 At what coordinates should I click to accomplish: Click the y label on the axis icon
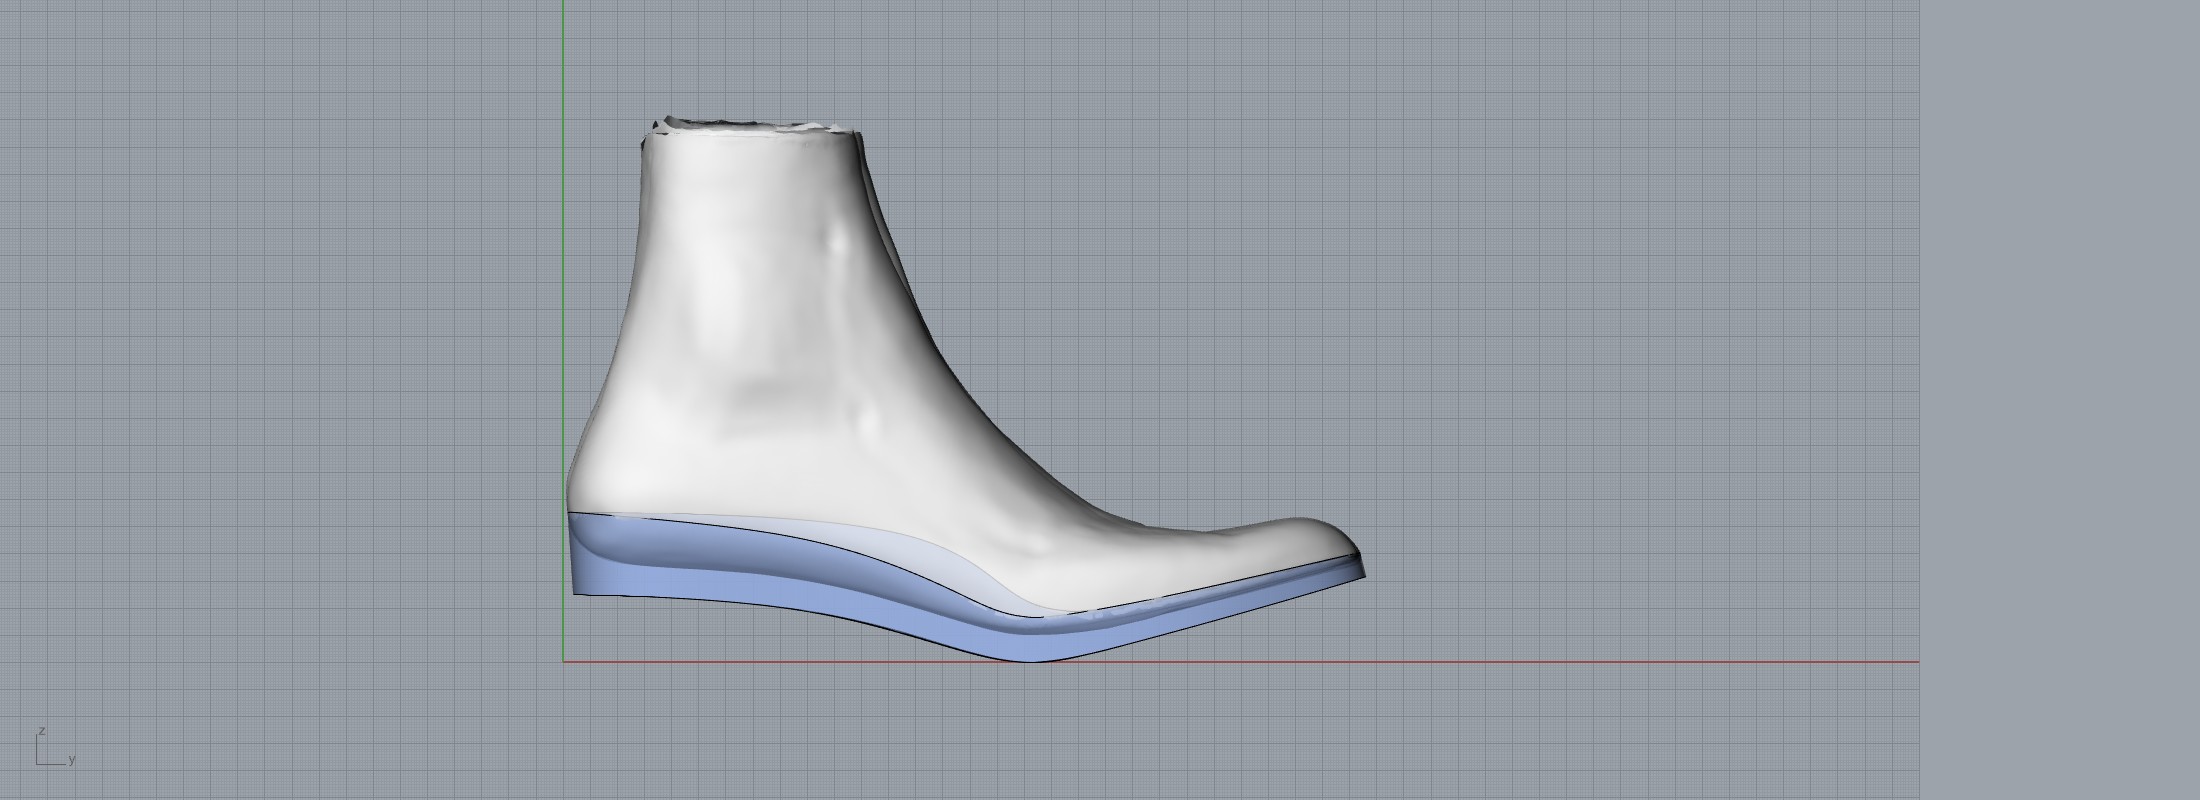(x=72, y=760)
